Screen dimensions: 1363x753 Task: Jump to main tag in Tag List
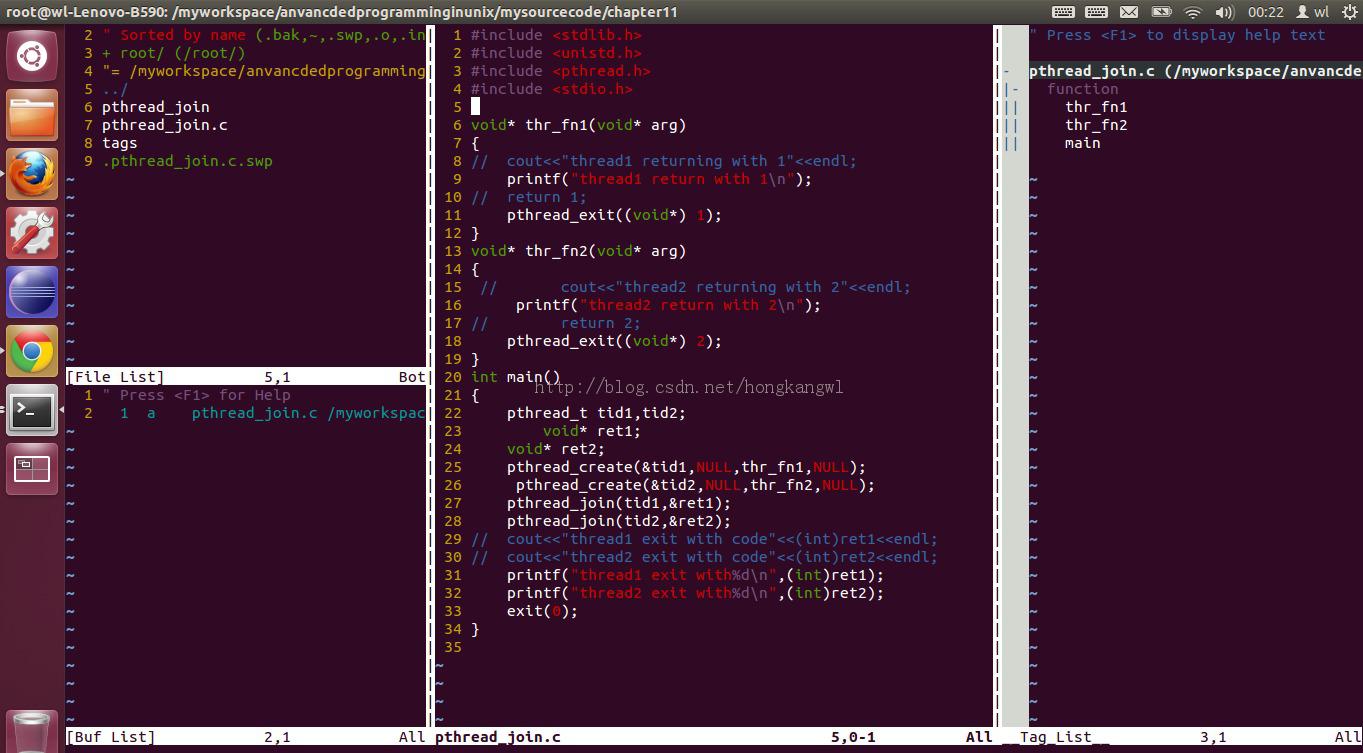(1083, 143)
